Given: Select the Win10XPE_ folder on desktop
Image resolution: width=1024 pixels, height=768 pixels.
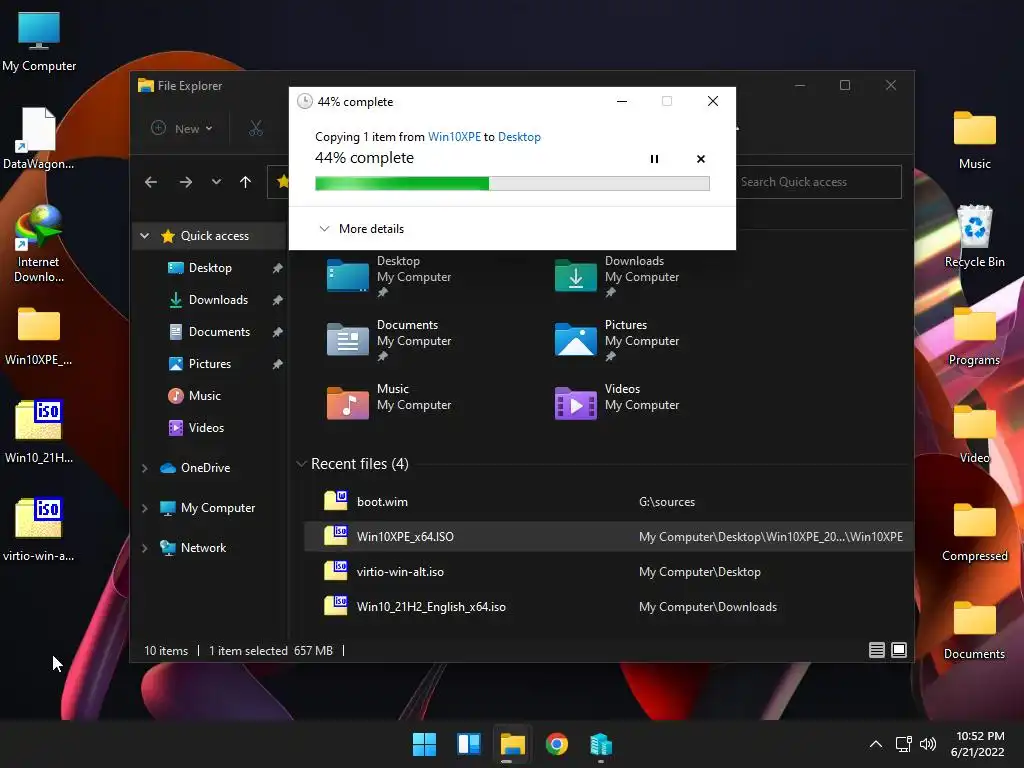Looking at the screenshot, I should pyautogui.click(x=39, y=336).
